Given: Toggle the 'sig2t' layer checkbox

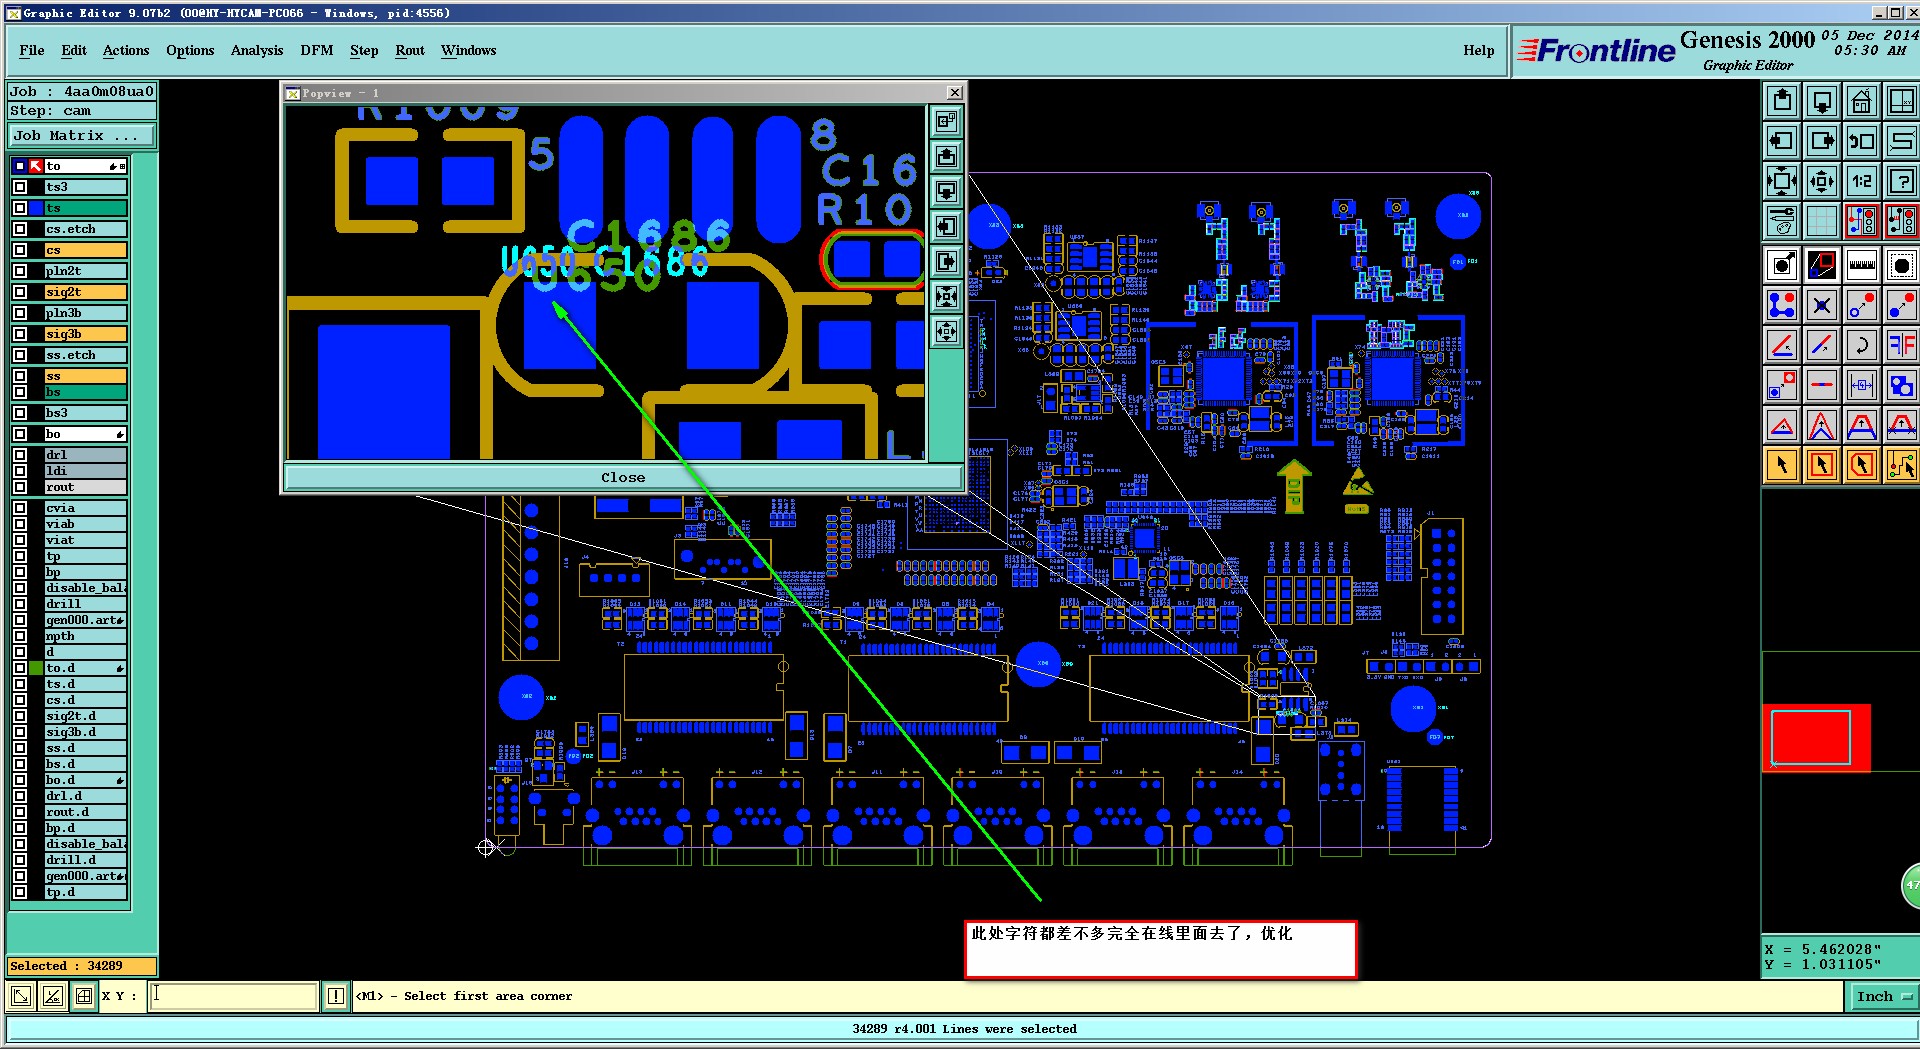Looking at the screenshot, I should tap(20, 292).
